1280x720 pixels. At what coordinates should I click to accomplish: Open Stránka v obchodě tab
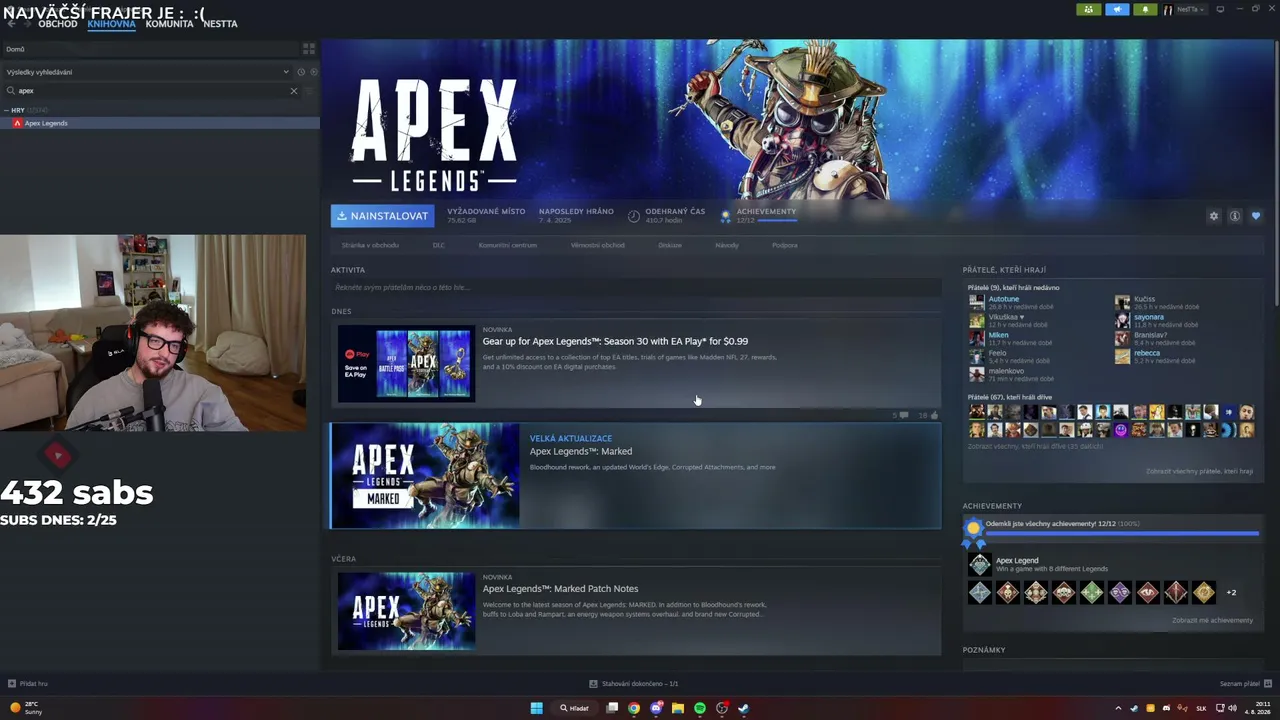370,245
